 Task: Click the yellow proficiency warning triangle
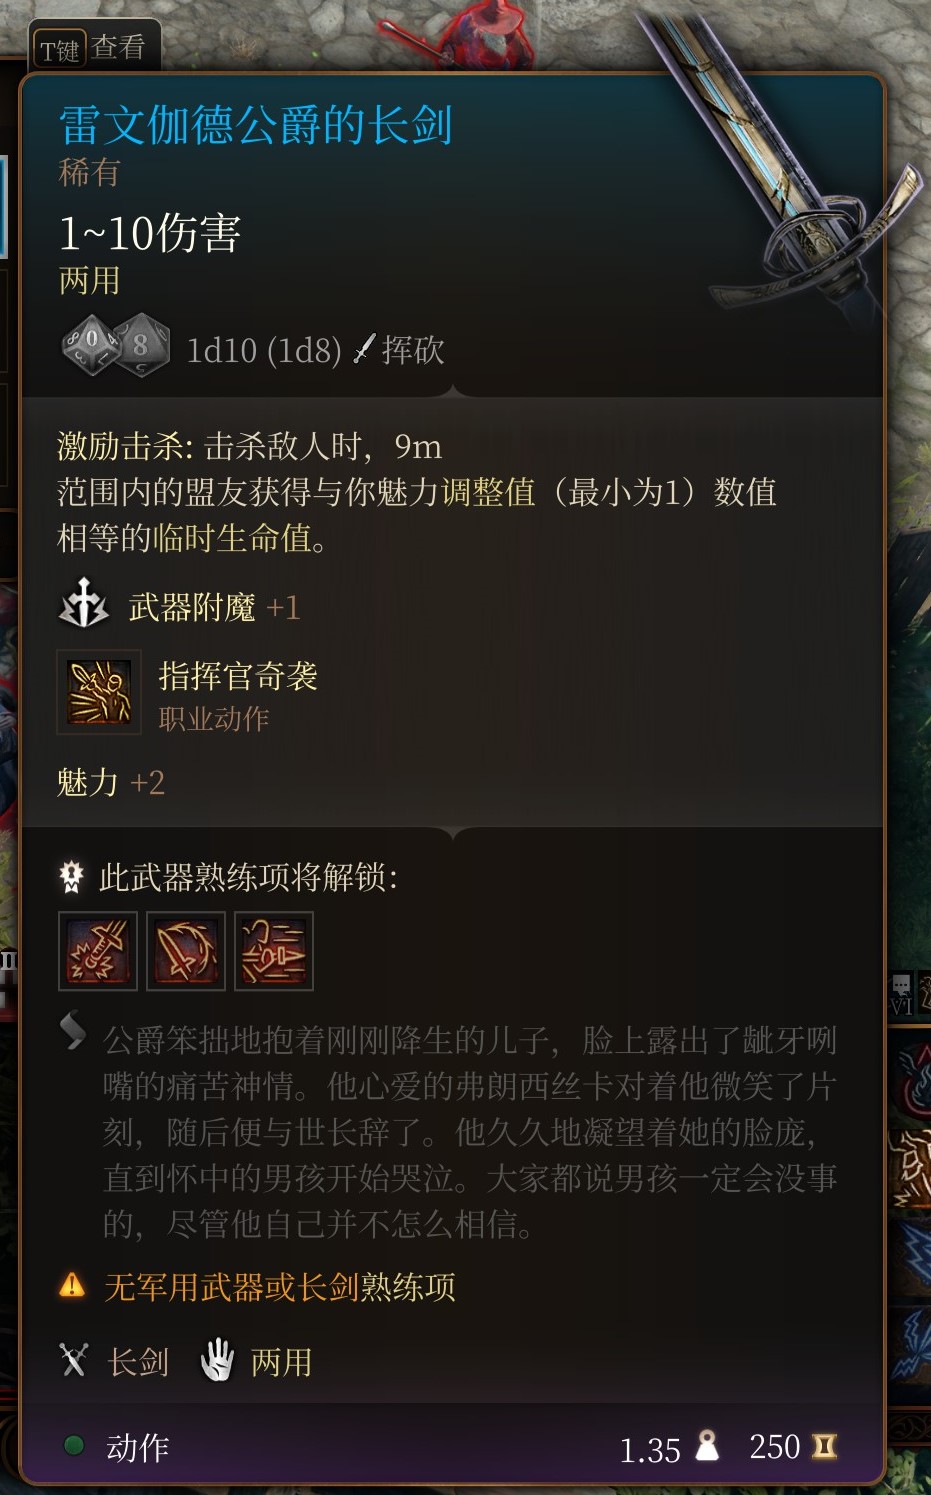73,1284
